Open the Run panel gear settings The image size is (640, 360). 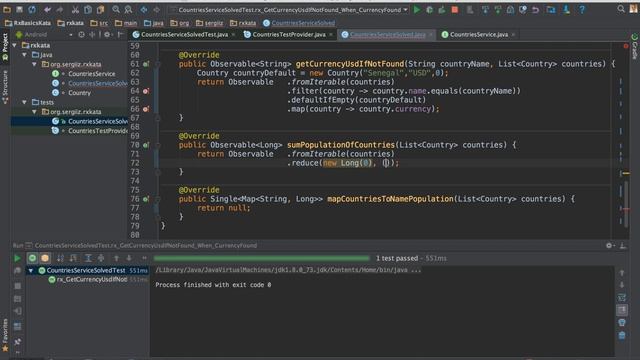point(609,245)
